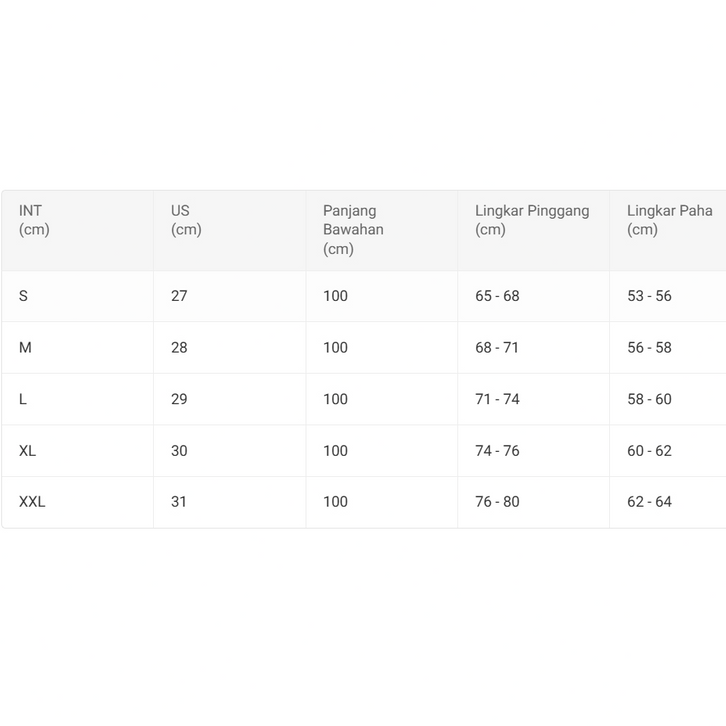This screenshot has height=726, width=726.
Task: Click the S size row label
Action: 24,296
